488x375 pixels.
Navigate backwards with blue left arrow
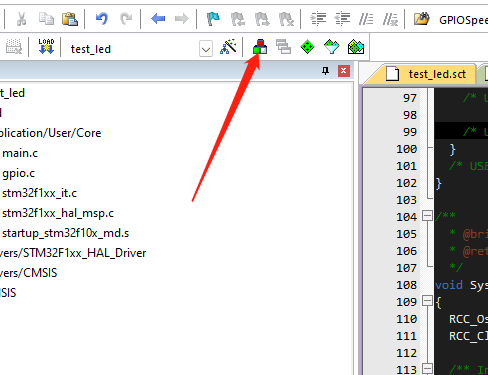158,19
